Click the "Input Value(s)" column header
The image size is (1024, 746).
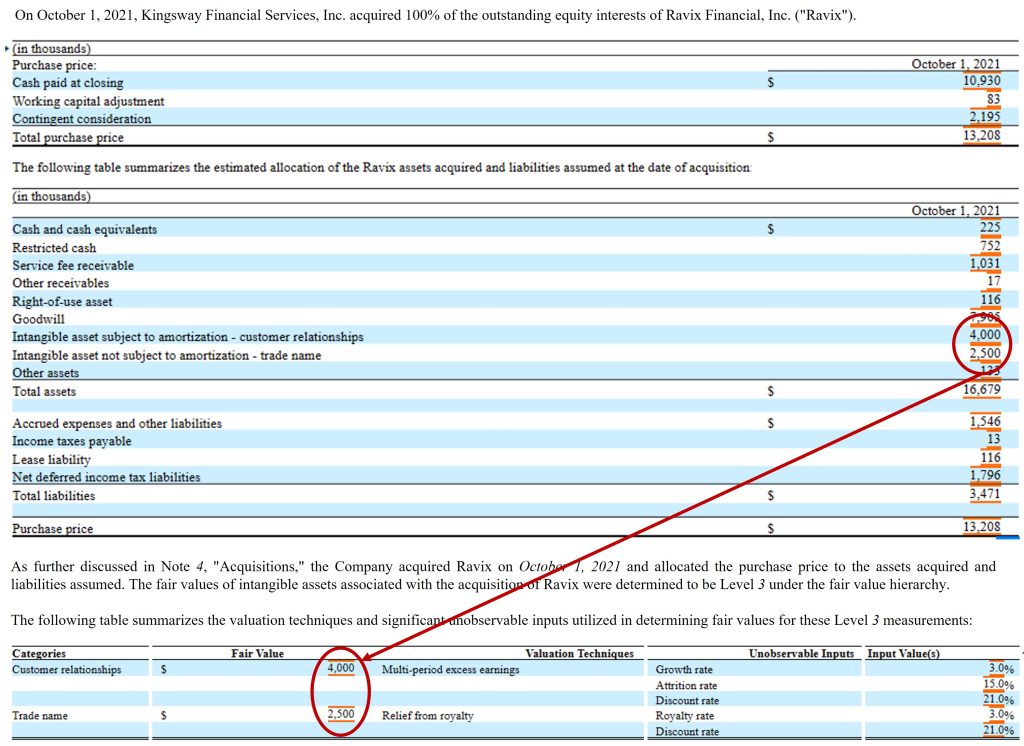pos(904,653)
